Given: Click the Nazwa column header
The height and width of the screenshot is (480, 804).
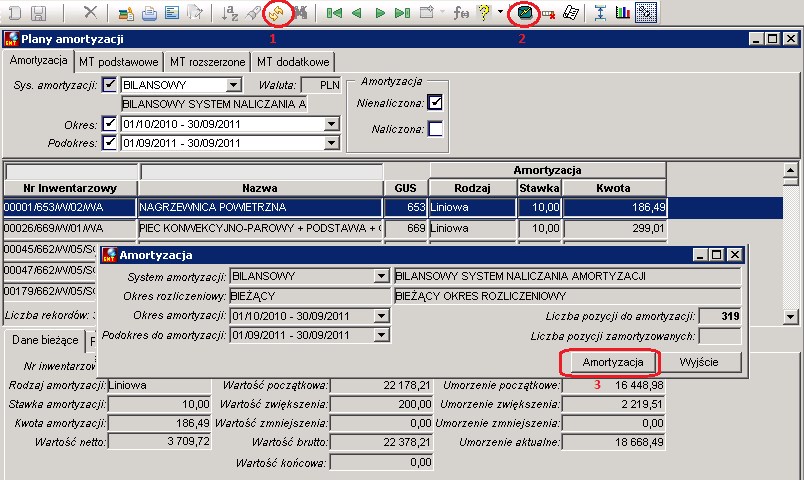Looking at the screenshot, I should (x=260, y=188).
